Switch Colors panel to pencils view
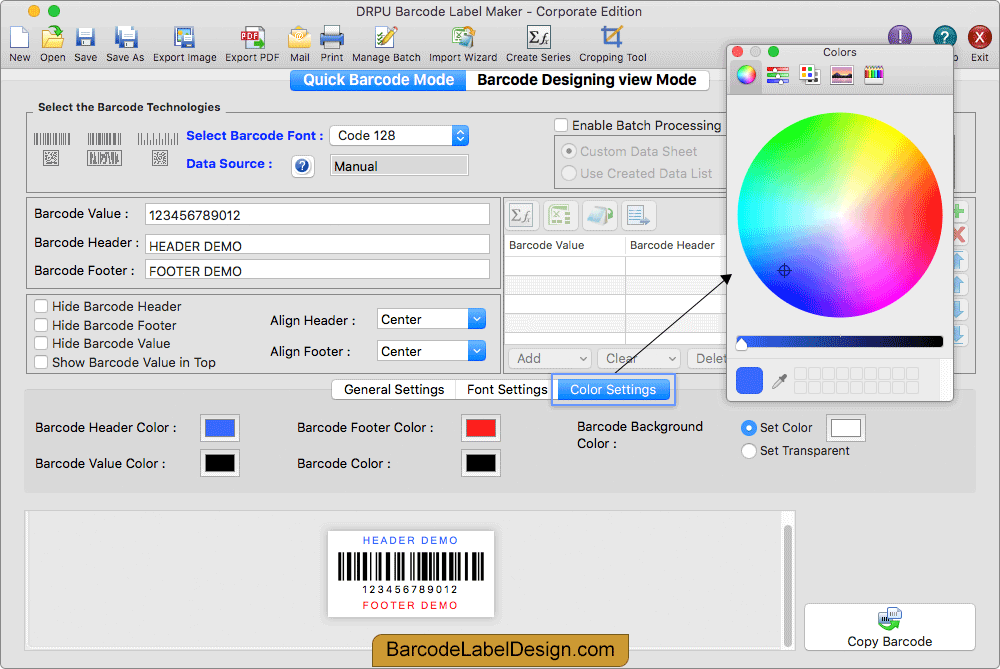The width and height of the screenshot is (1000, 669). 874,75
